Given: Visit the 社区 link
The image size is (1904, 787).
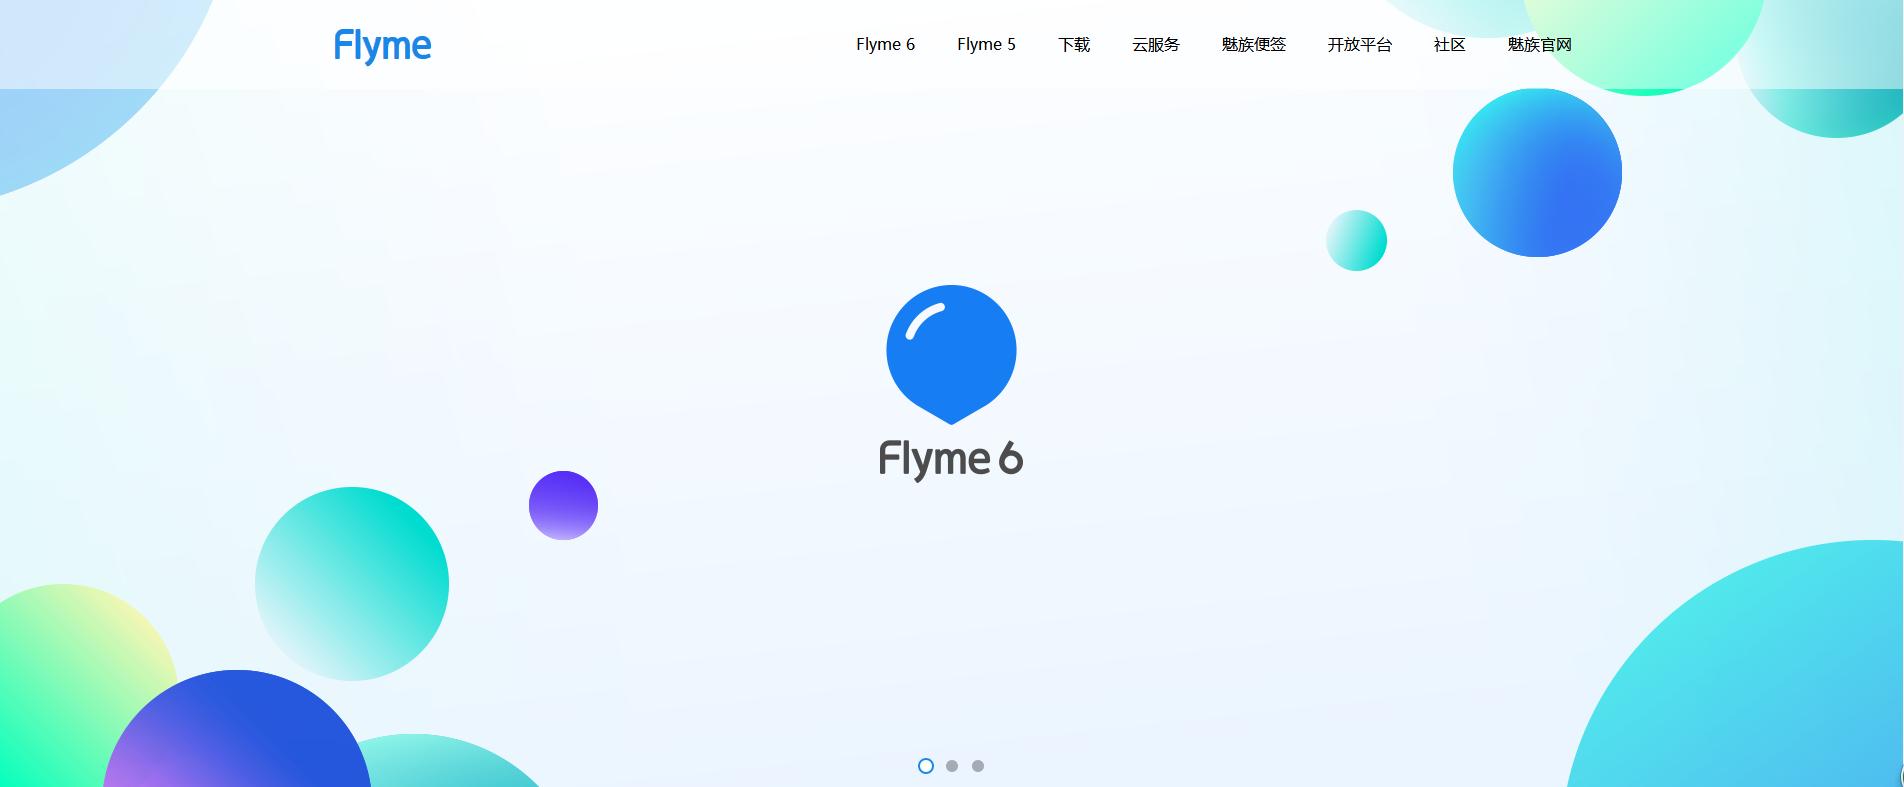Looking at the screenshot, I should (1449, 45).
